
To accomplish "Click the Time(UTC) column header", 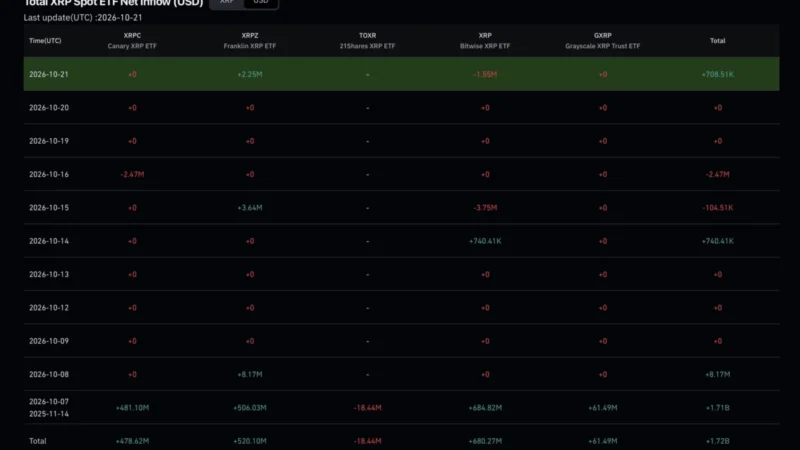I will (x=45, y=41).
